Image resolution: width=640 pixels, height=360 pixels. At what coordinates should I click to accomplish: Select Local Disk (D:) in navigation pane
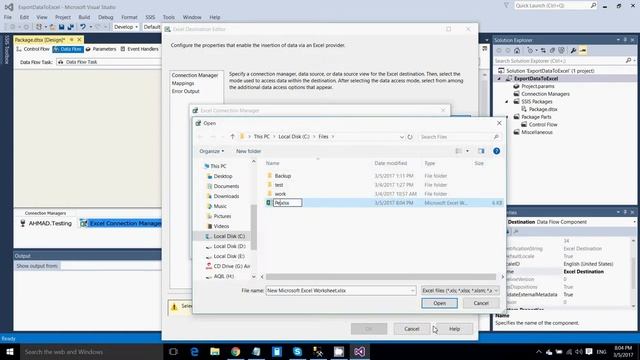(x=229, y=246)
